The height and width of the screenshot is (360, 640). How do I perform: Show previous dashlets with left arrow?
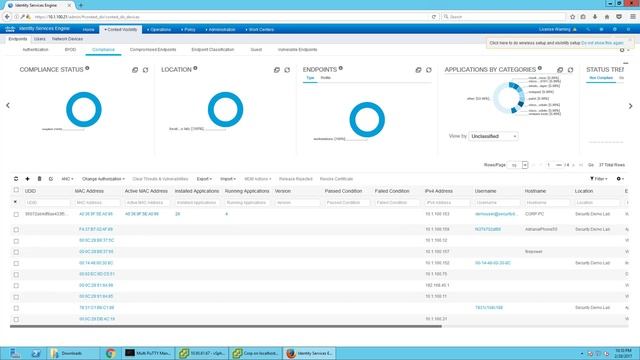[x=8, y=105]
